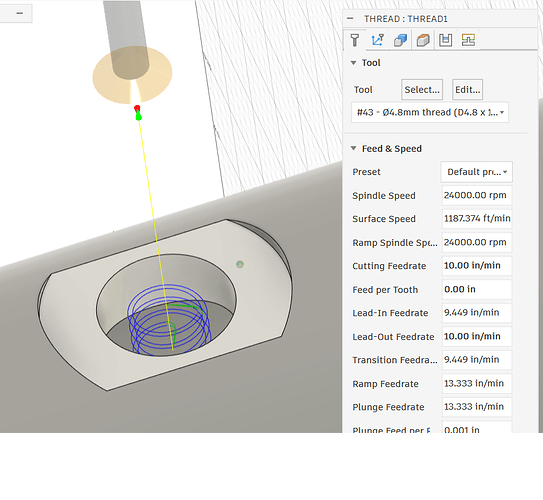Collapse the Feed & Speed section
Image resolution: width=543 pixels, height=500 pixels.
(353, 148)
